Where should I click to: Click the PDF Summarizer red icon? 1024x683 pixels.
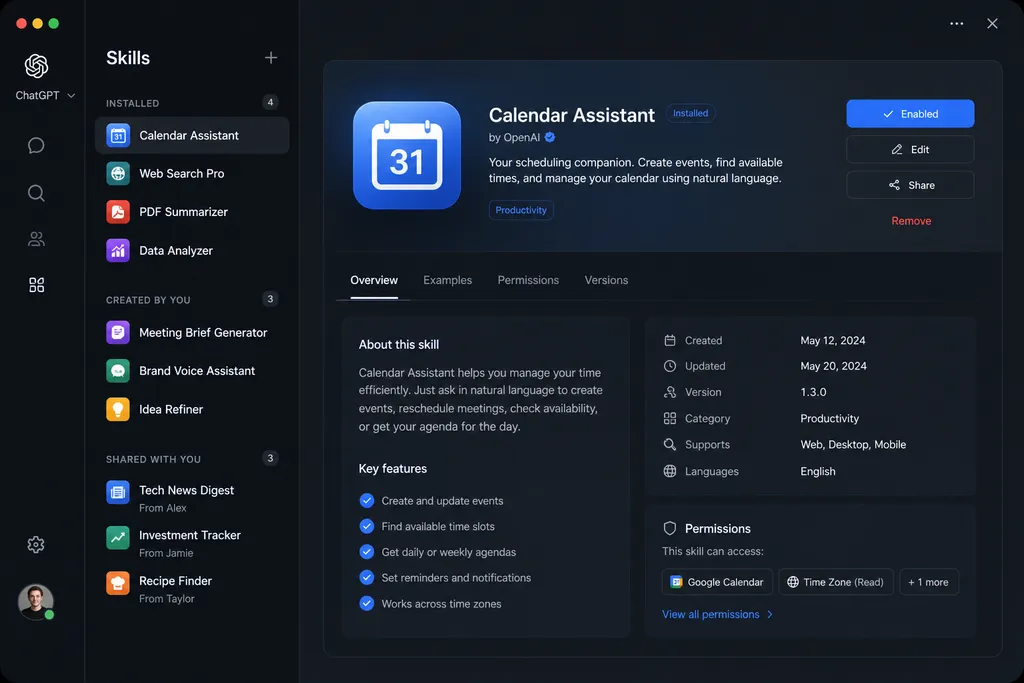coord(118,212)
